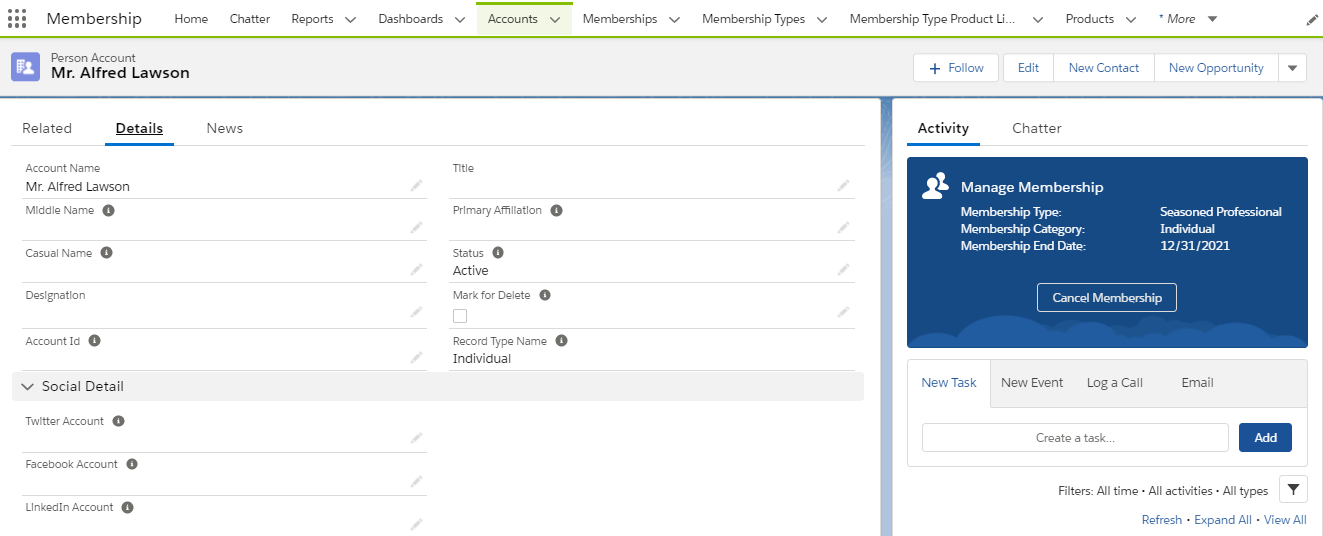Click the edit pencil for Twitter Account
This screenshot has width=1323, height=536.
click(416, 438)
